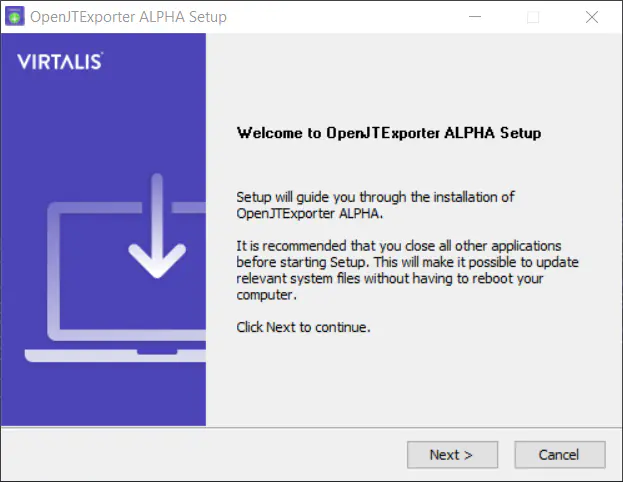Cancel the OpenJTExporter installation
The height and width of the screenshot is (482, 623).
click(560, 455)
